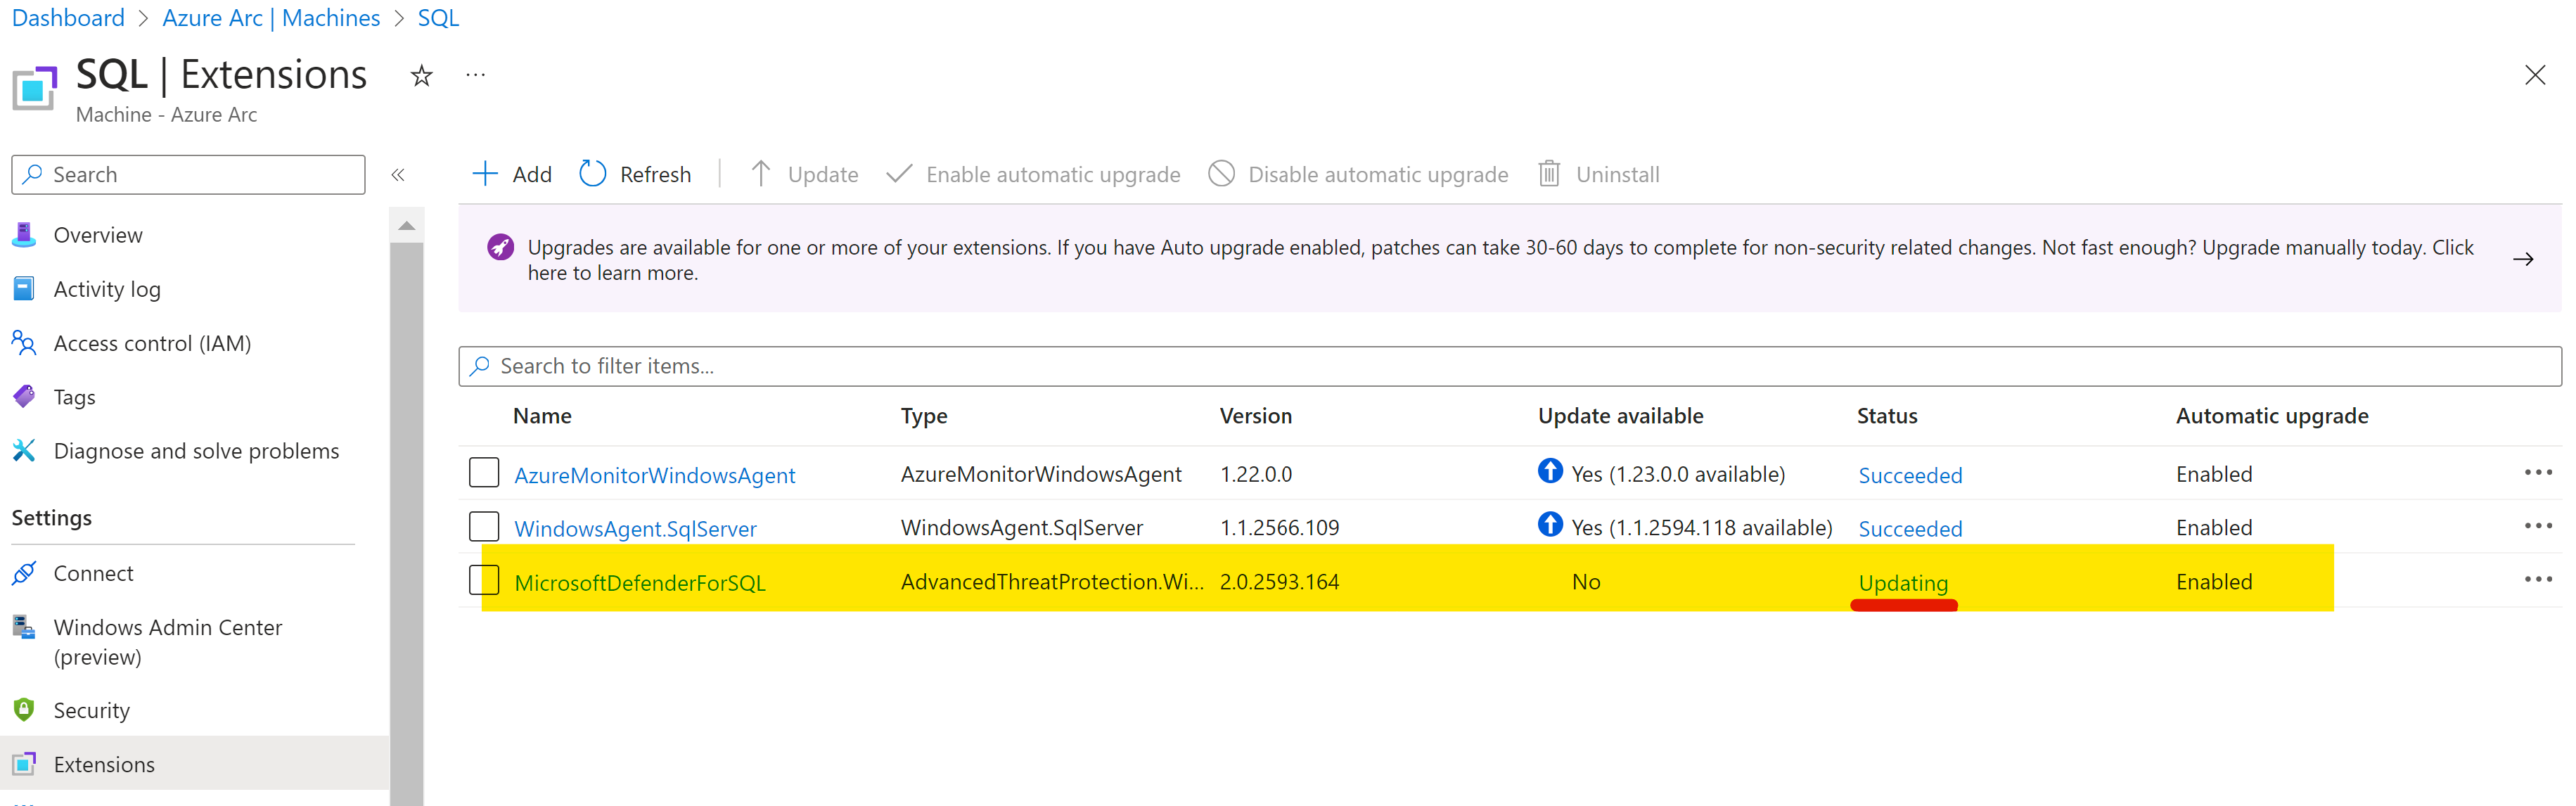Open the MicrosoftDefenderForSQL extension link
Viewport: 2576px width, 806px height.
(x=640, y=583)
